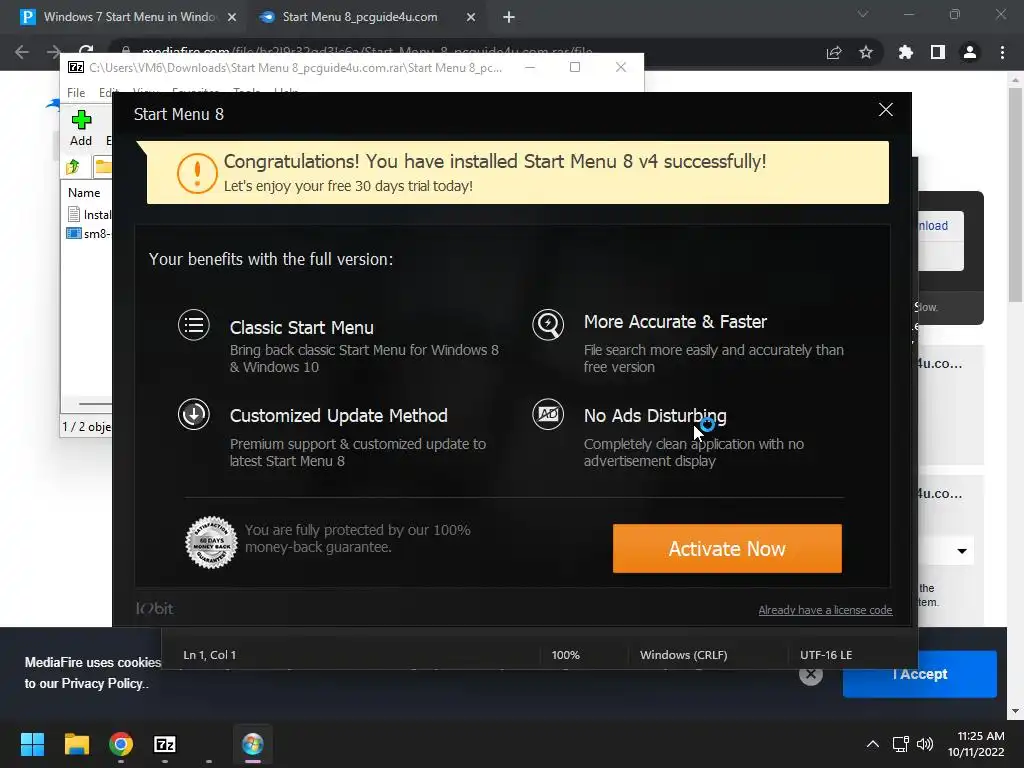
Task: Click the browser page vertical scrollbar
Action: click(1015, 196)
